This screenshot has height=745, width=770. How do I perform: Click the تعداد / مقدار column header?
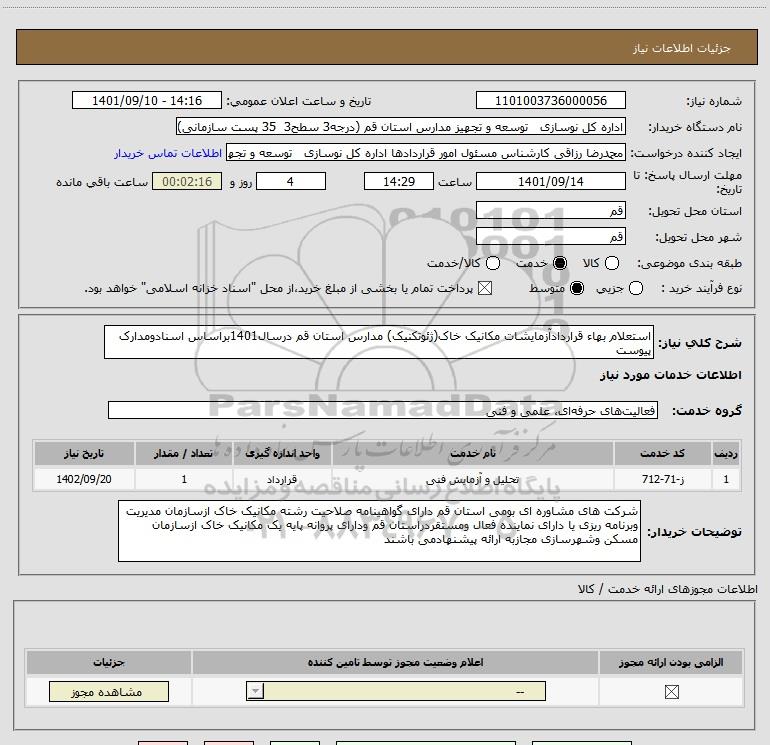tap(184, 453)
